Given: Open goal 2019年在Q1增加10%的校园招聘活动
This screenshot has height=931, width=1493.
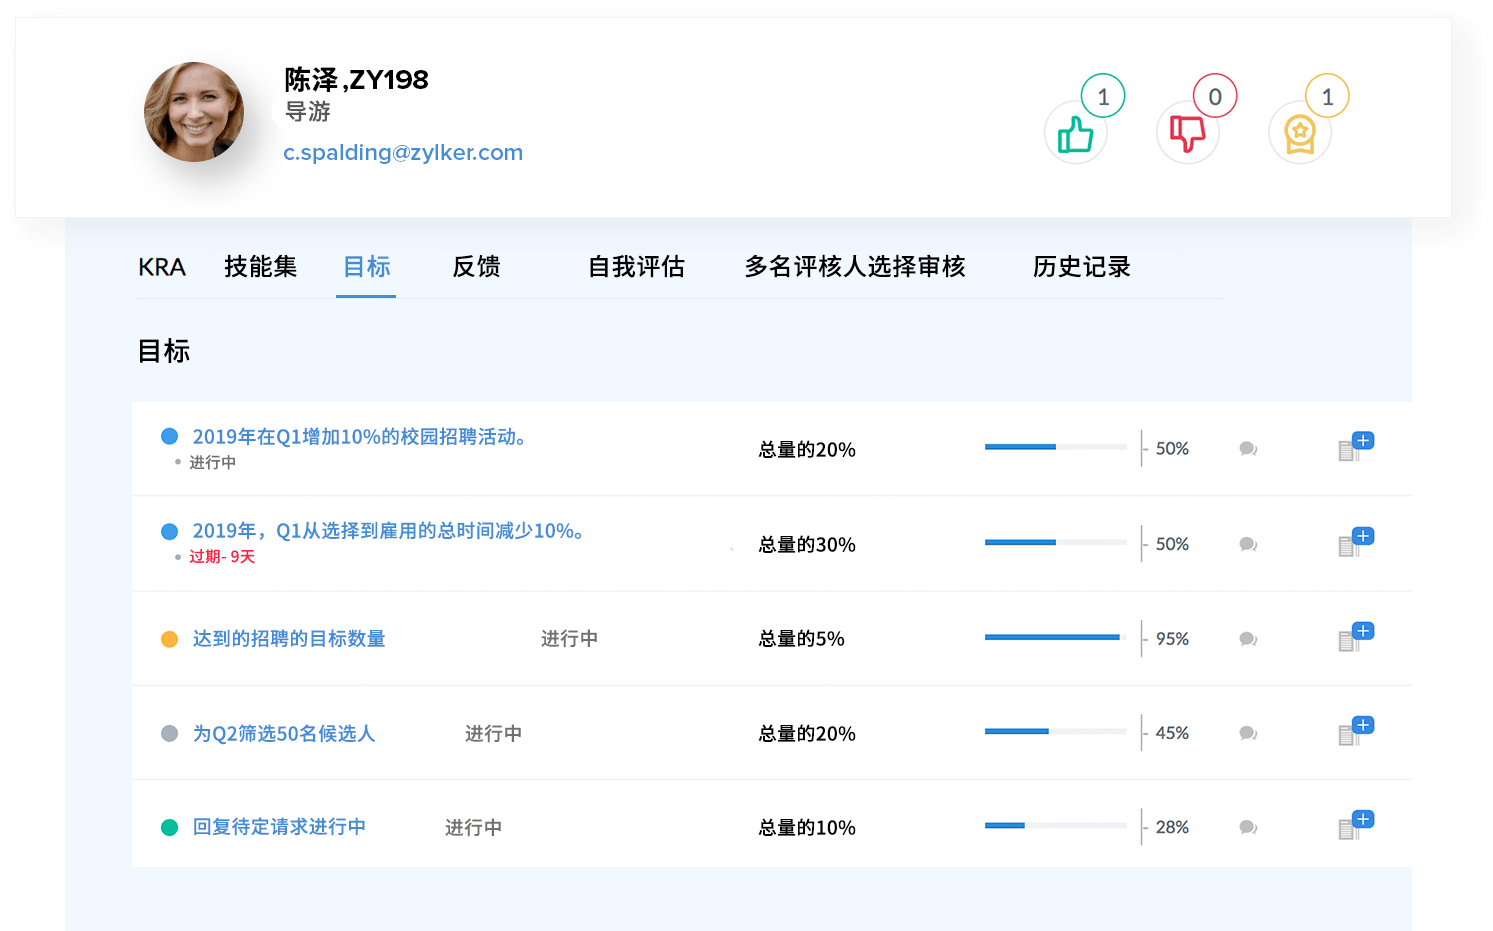Looking at the screenshot, I should [x=359, y=437].
